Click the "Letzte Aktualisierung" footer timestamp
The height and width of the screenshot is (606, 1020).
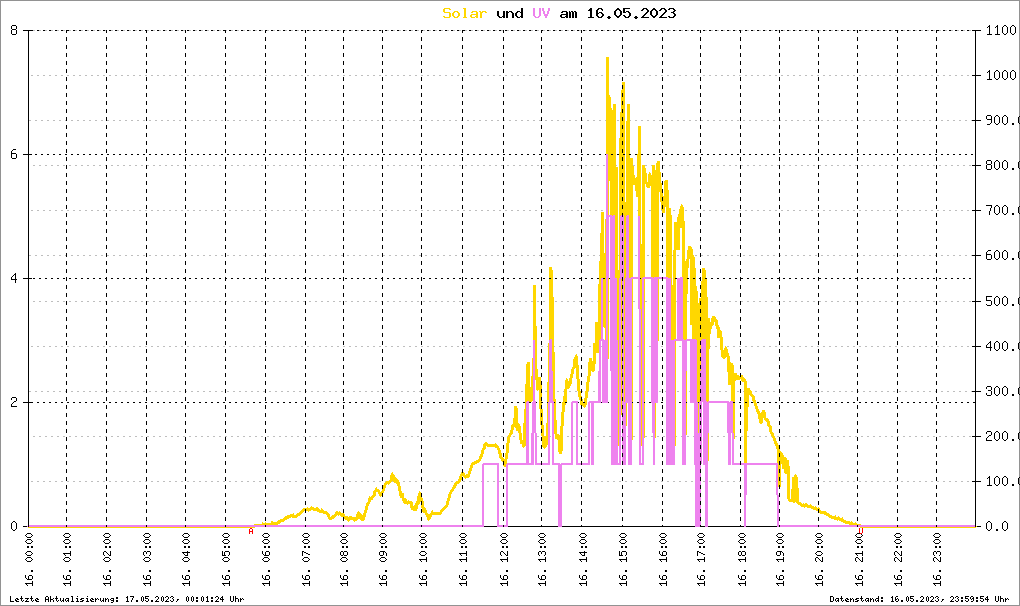(x=127, y=599)
